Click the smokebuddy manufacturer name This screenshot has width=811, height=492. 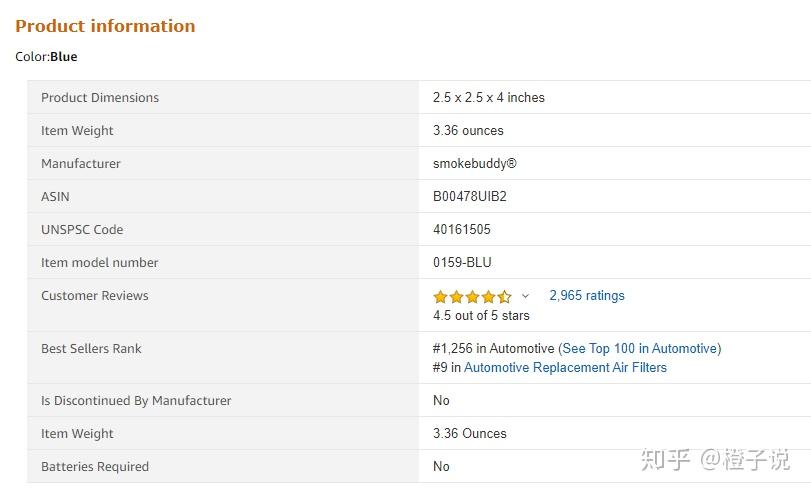point(474,163)
